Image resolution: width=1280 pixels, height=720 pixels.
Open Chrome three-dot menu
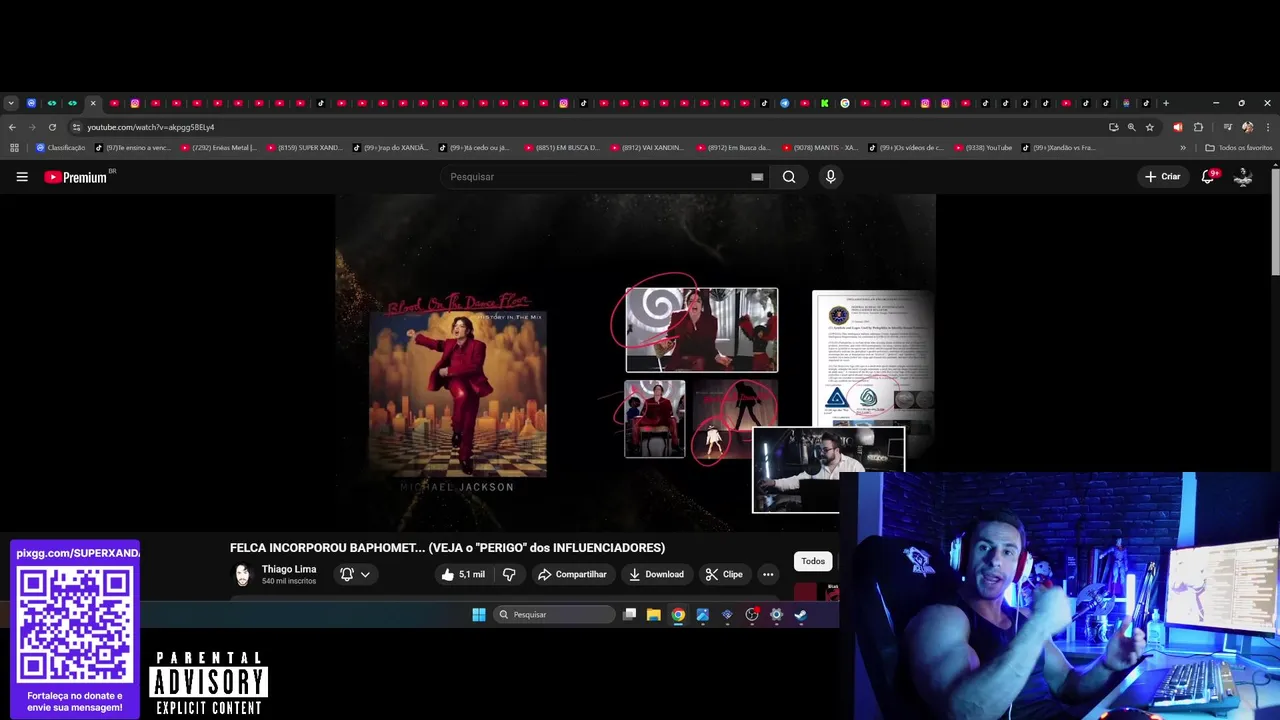(1268, 127)
